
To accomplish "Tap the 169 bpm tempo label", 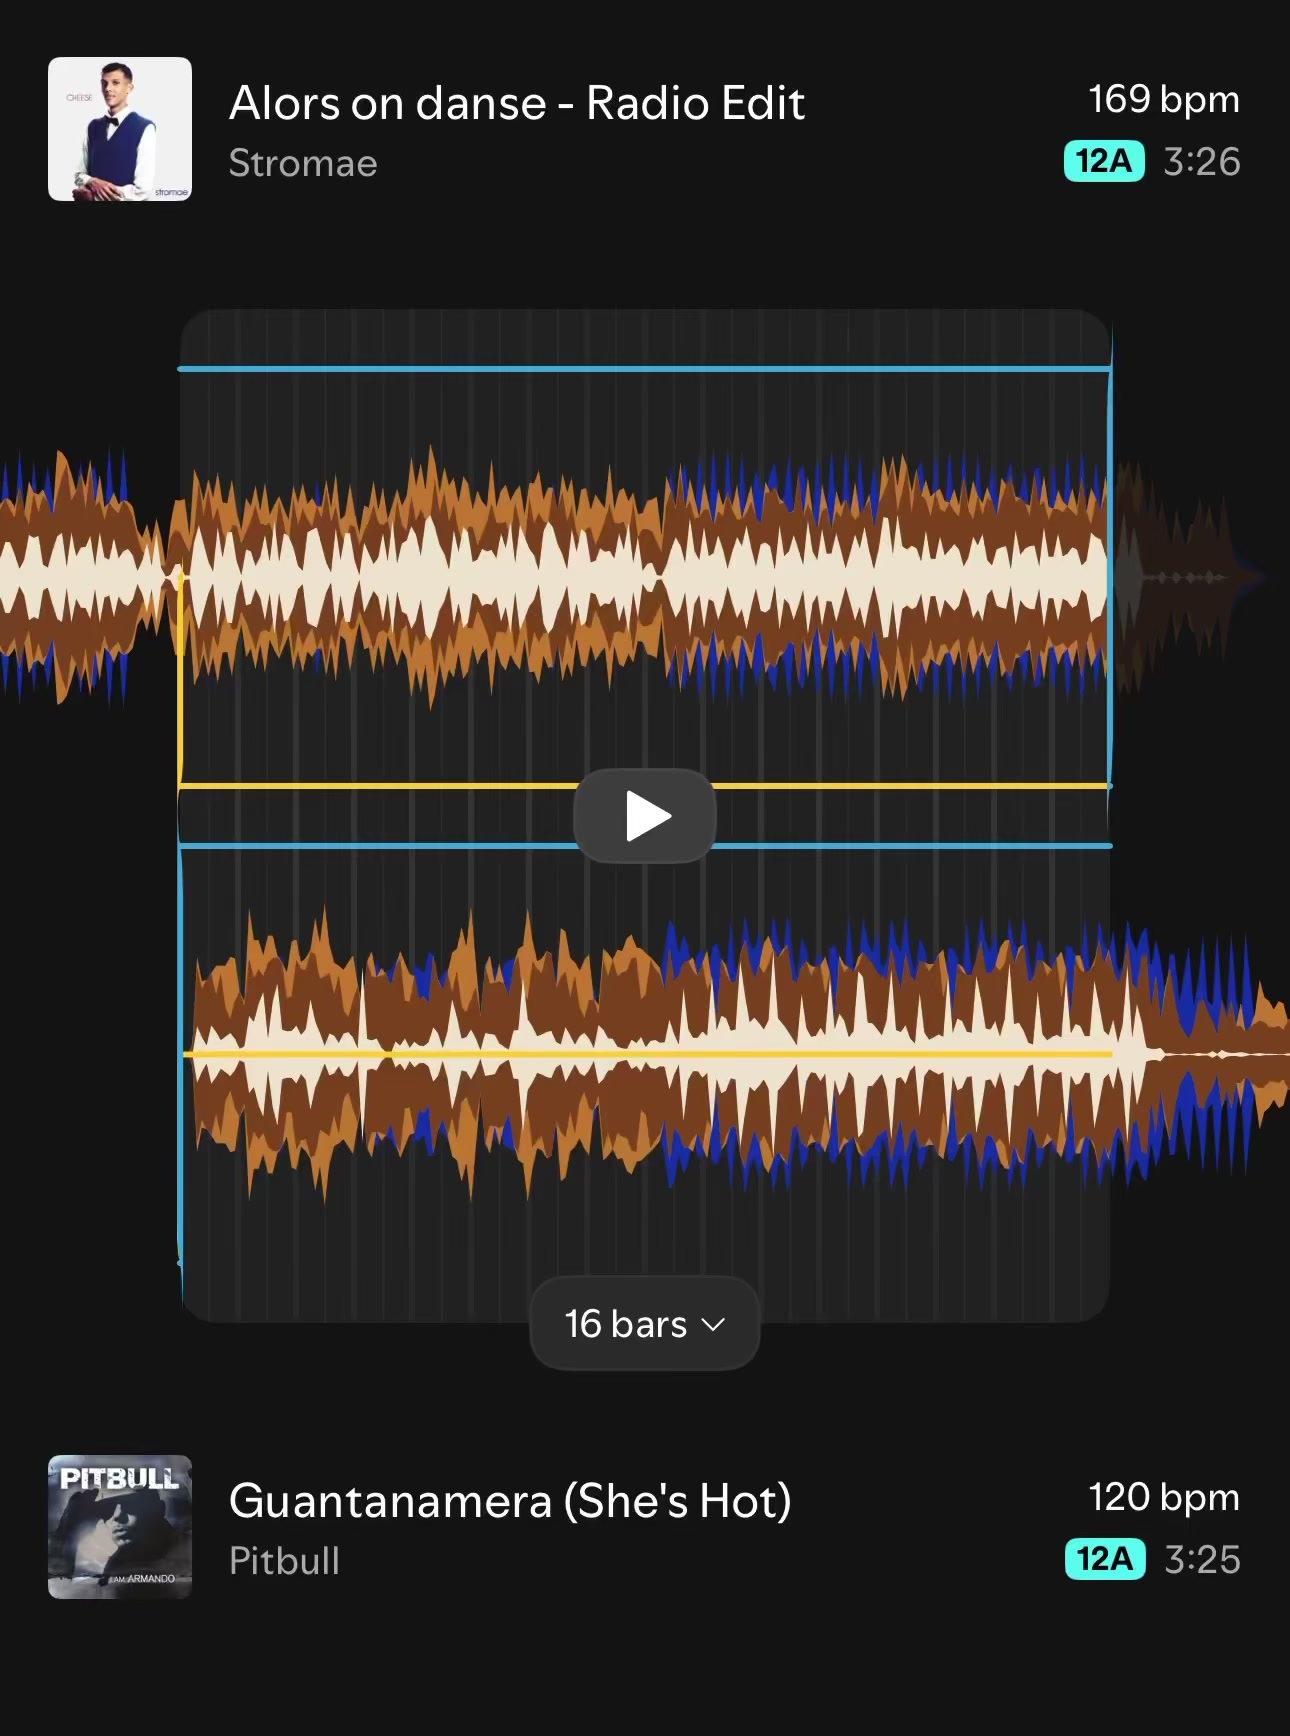I will point(1164,100).
